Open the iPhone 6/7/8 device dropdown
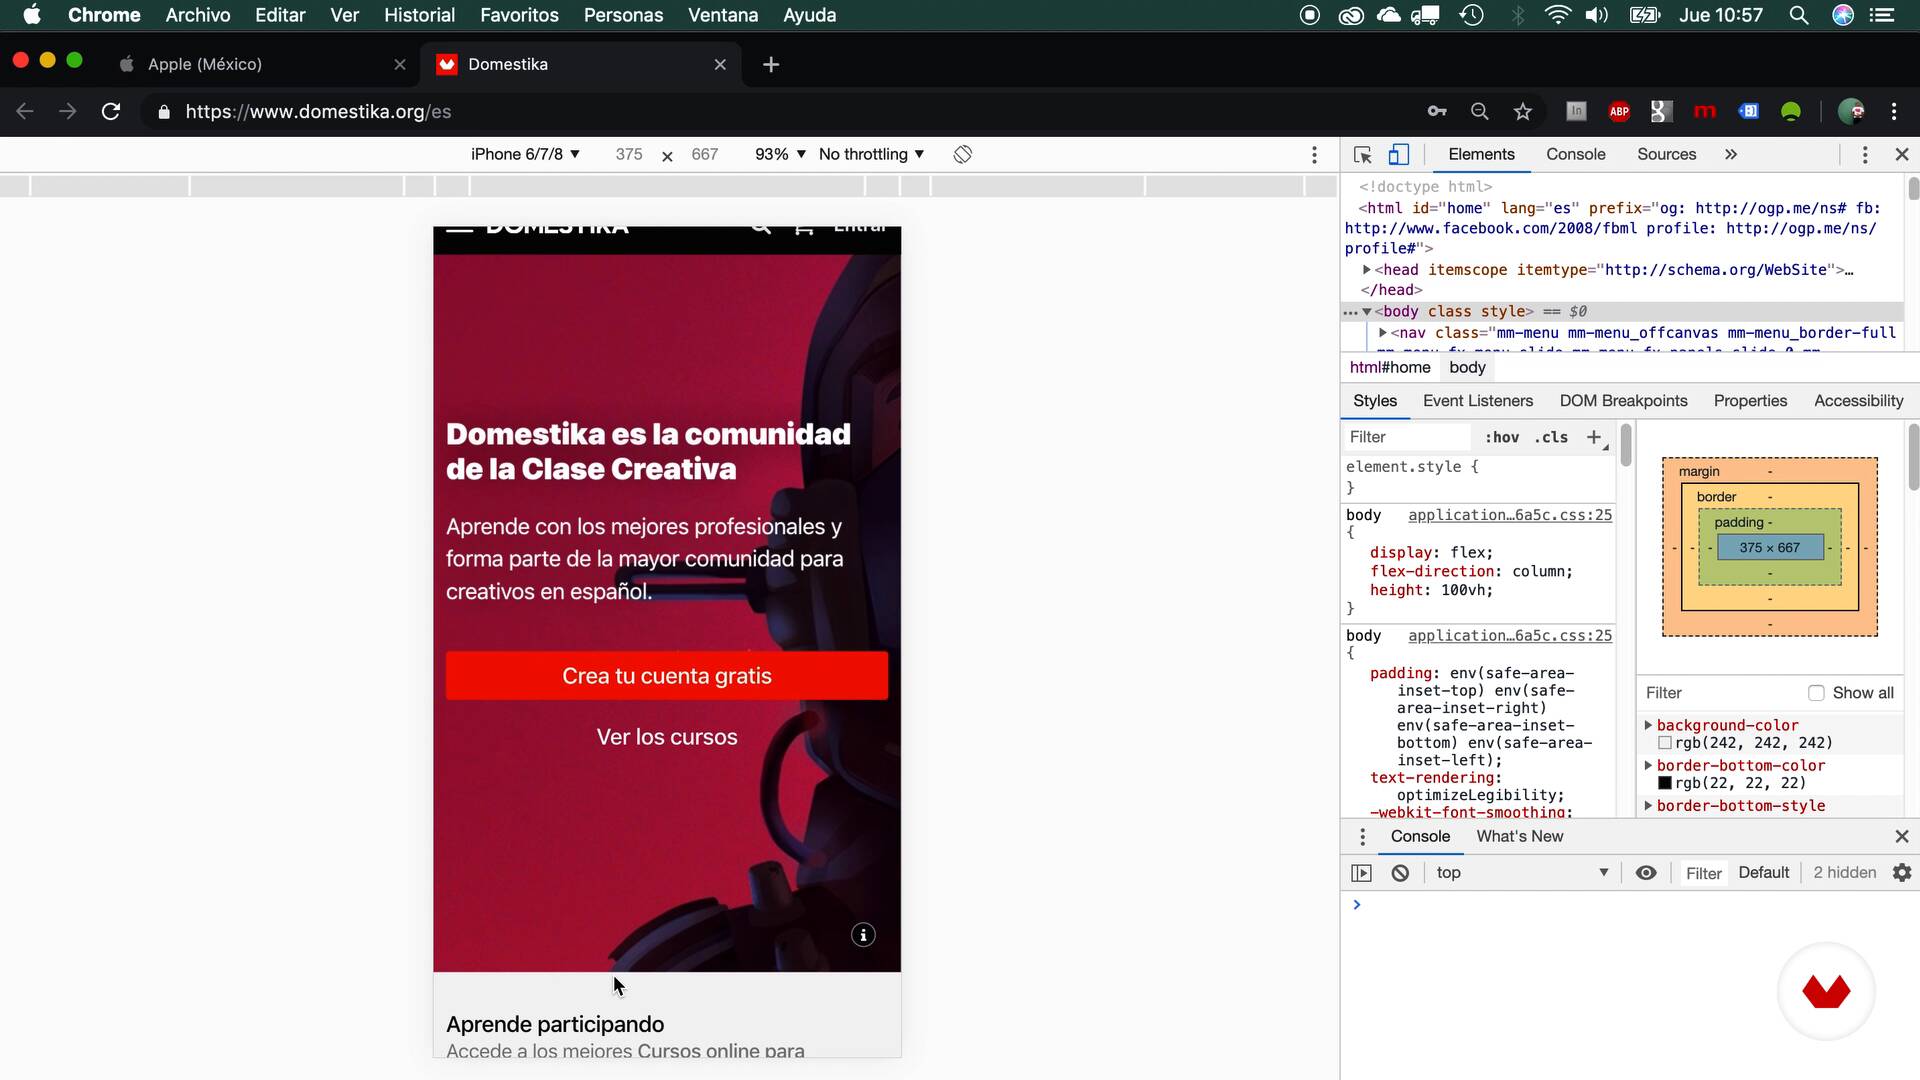The height and width of the screenshot is (1080, 1920). point(525,154)
